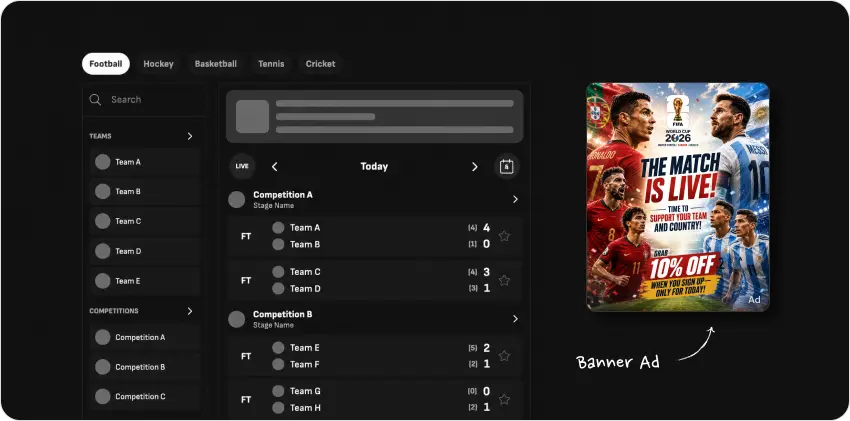Click FT status of Team E match

pos(246,357)
